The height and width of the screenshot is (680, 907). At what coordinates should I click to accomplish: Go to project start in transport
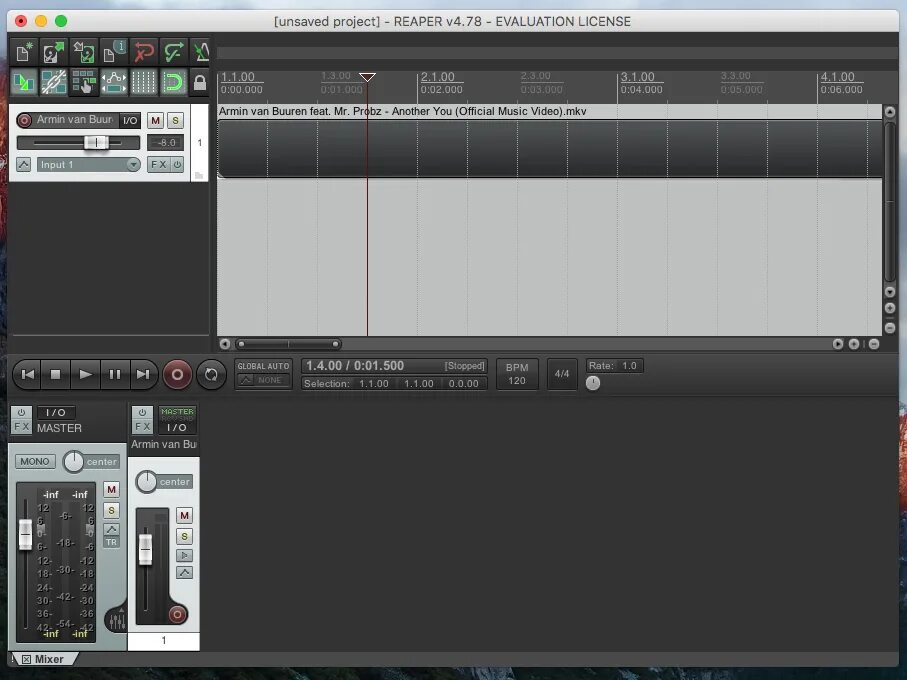(x=27, y=374)
